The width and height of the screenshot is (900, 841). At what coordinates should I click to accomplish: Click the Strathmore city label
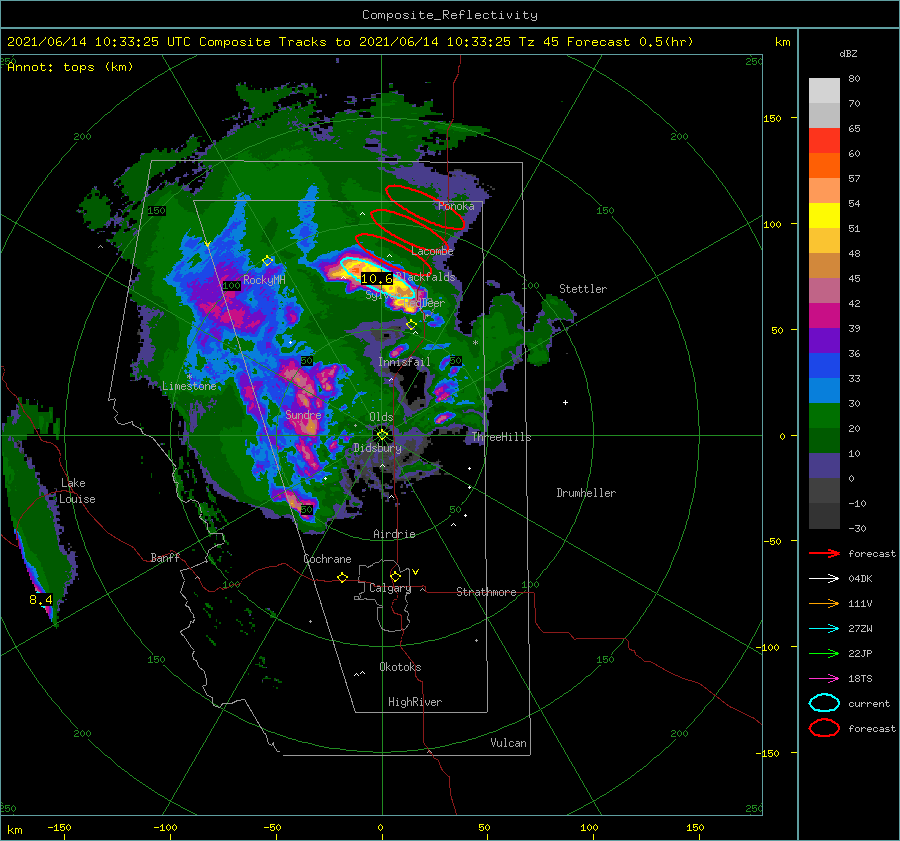[486, 592]
